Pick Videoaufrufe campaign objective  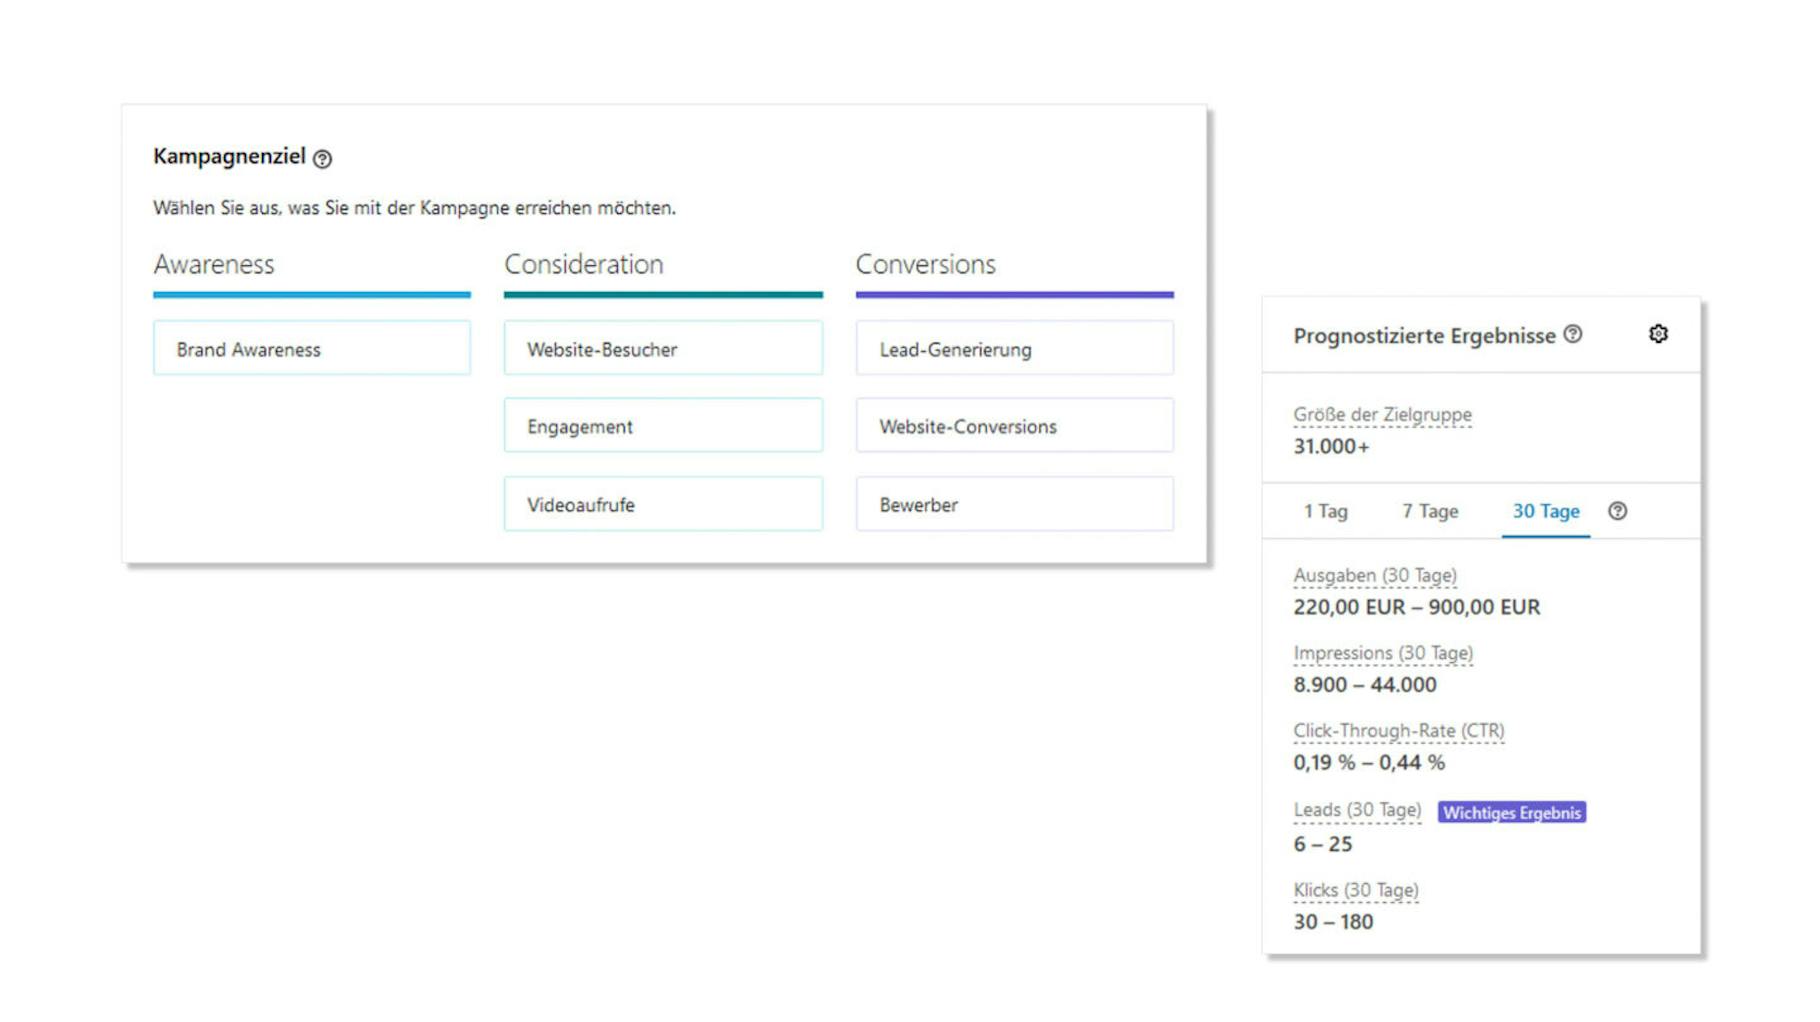coord(663,503)
